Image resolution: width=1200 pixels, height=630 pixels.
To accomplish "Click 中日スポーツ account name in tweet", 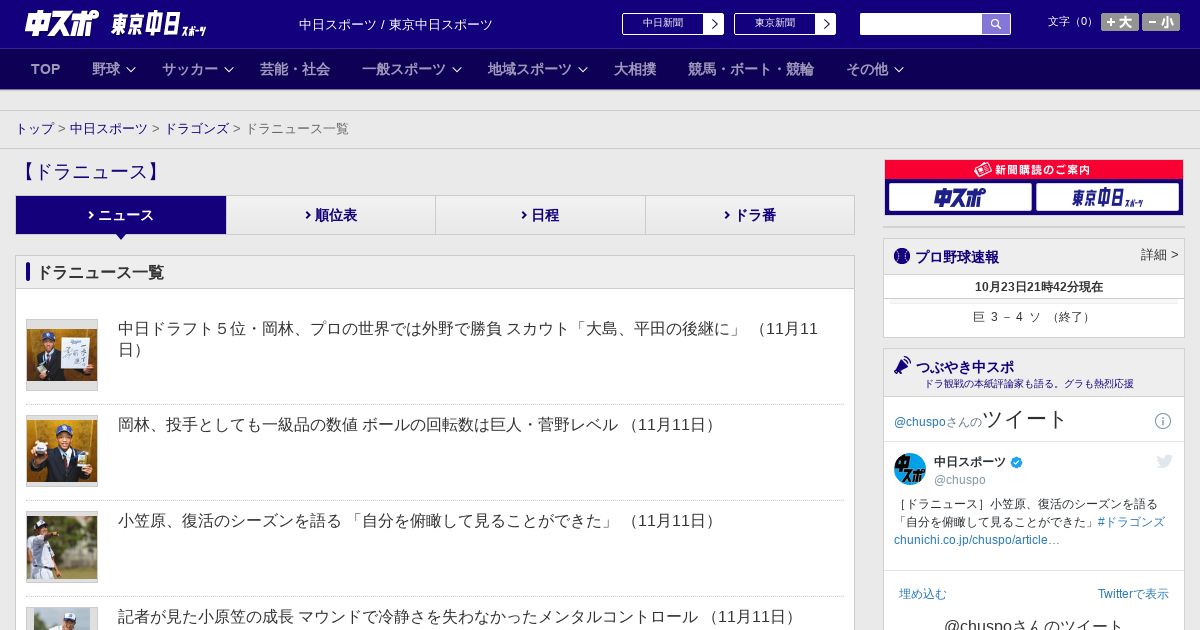I will point(970,462).
